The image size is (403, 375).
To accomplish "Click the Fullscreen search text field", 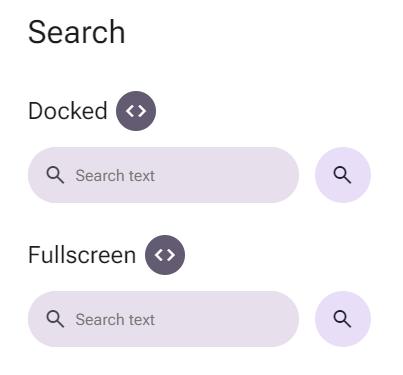I will tap(163, 319).
